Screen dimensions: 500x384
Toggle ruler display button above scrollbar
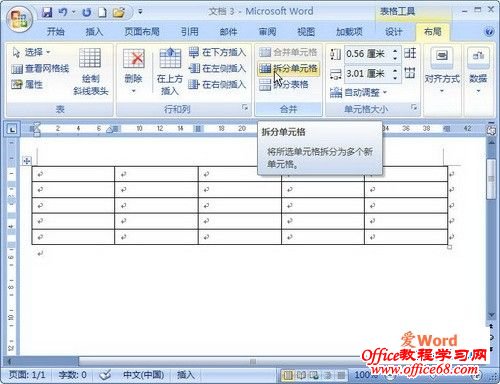[491, 130]
